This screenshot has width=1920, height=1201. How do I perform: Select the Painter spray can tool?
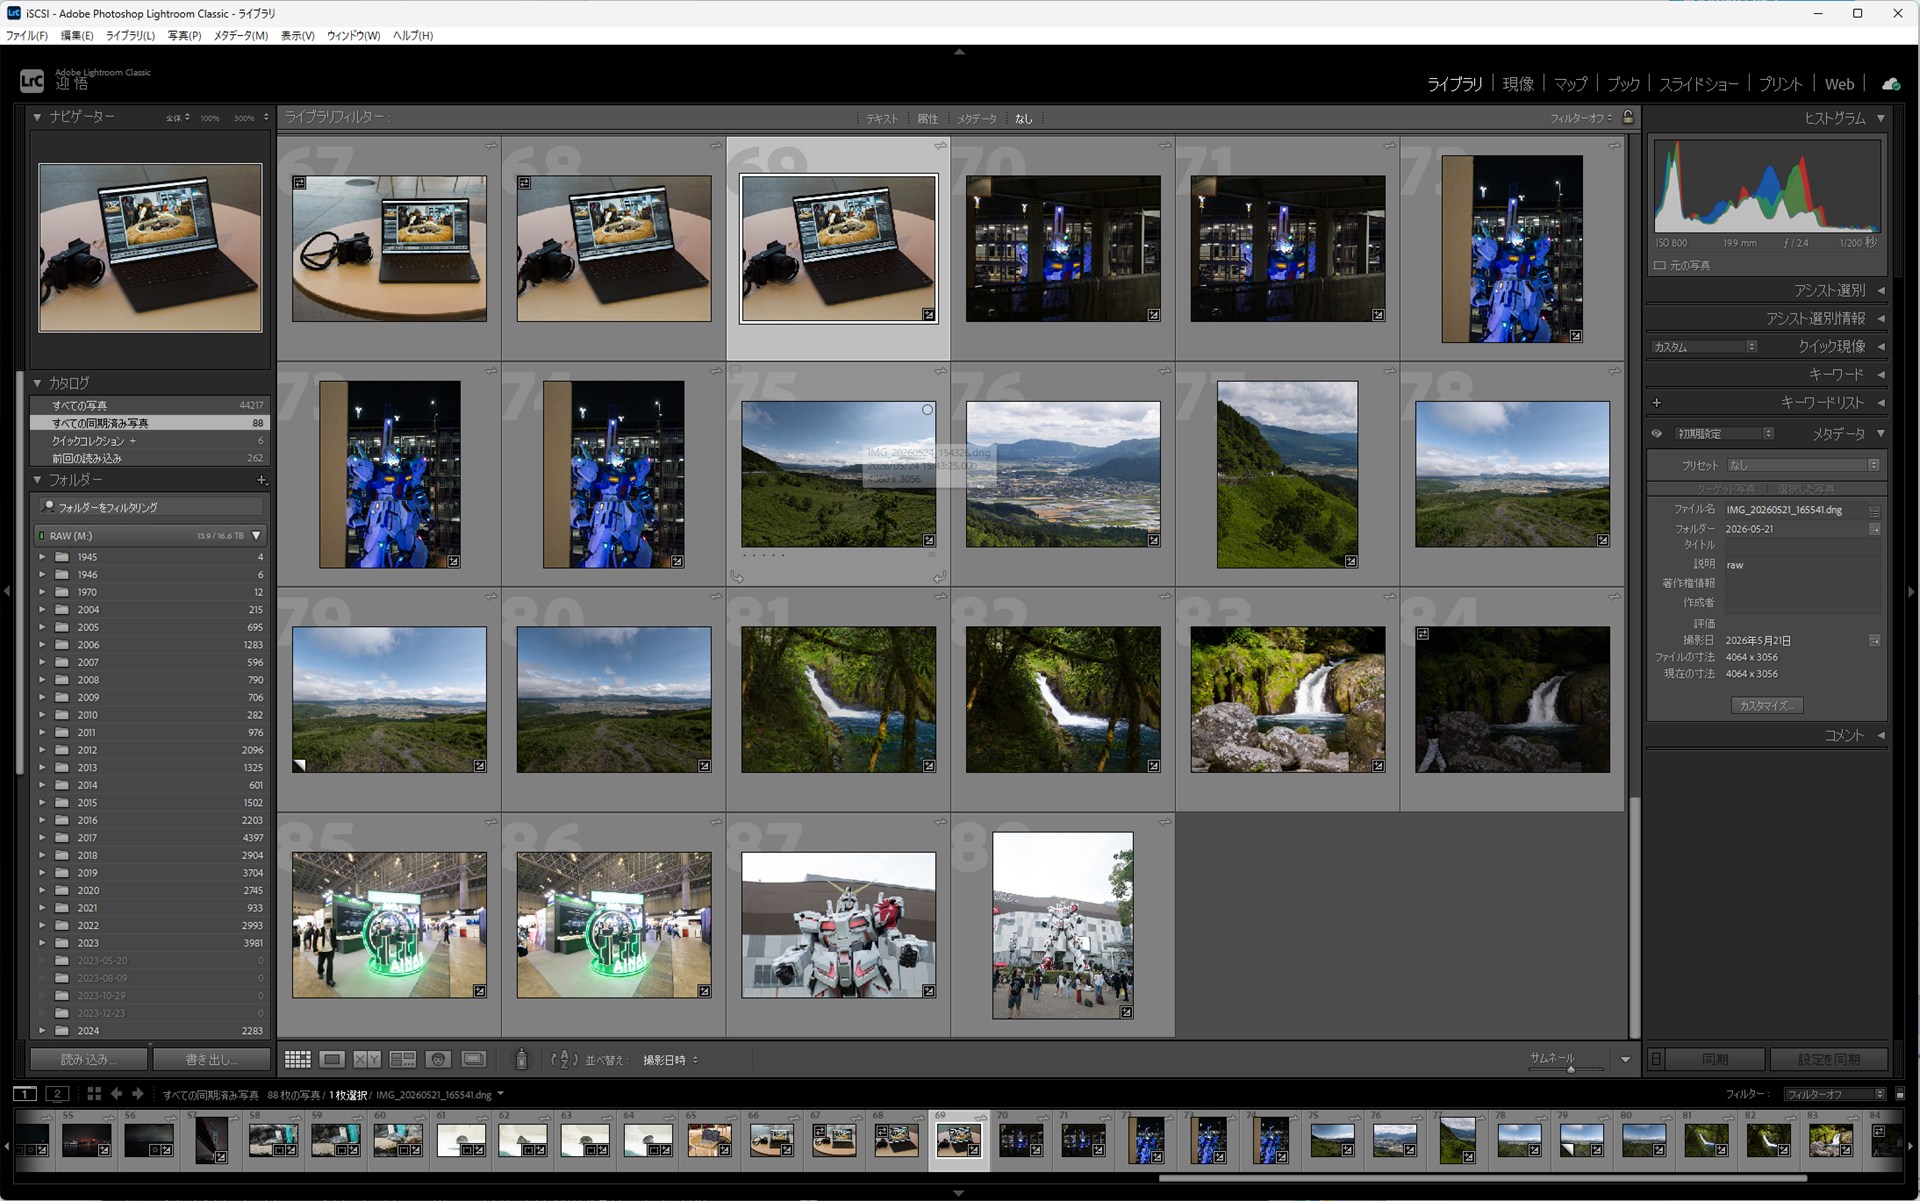521,1059
